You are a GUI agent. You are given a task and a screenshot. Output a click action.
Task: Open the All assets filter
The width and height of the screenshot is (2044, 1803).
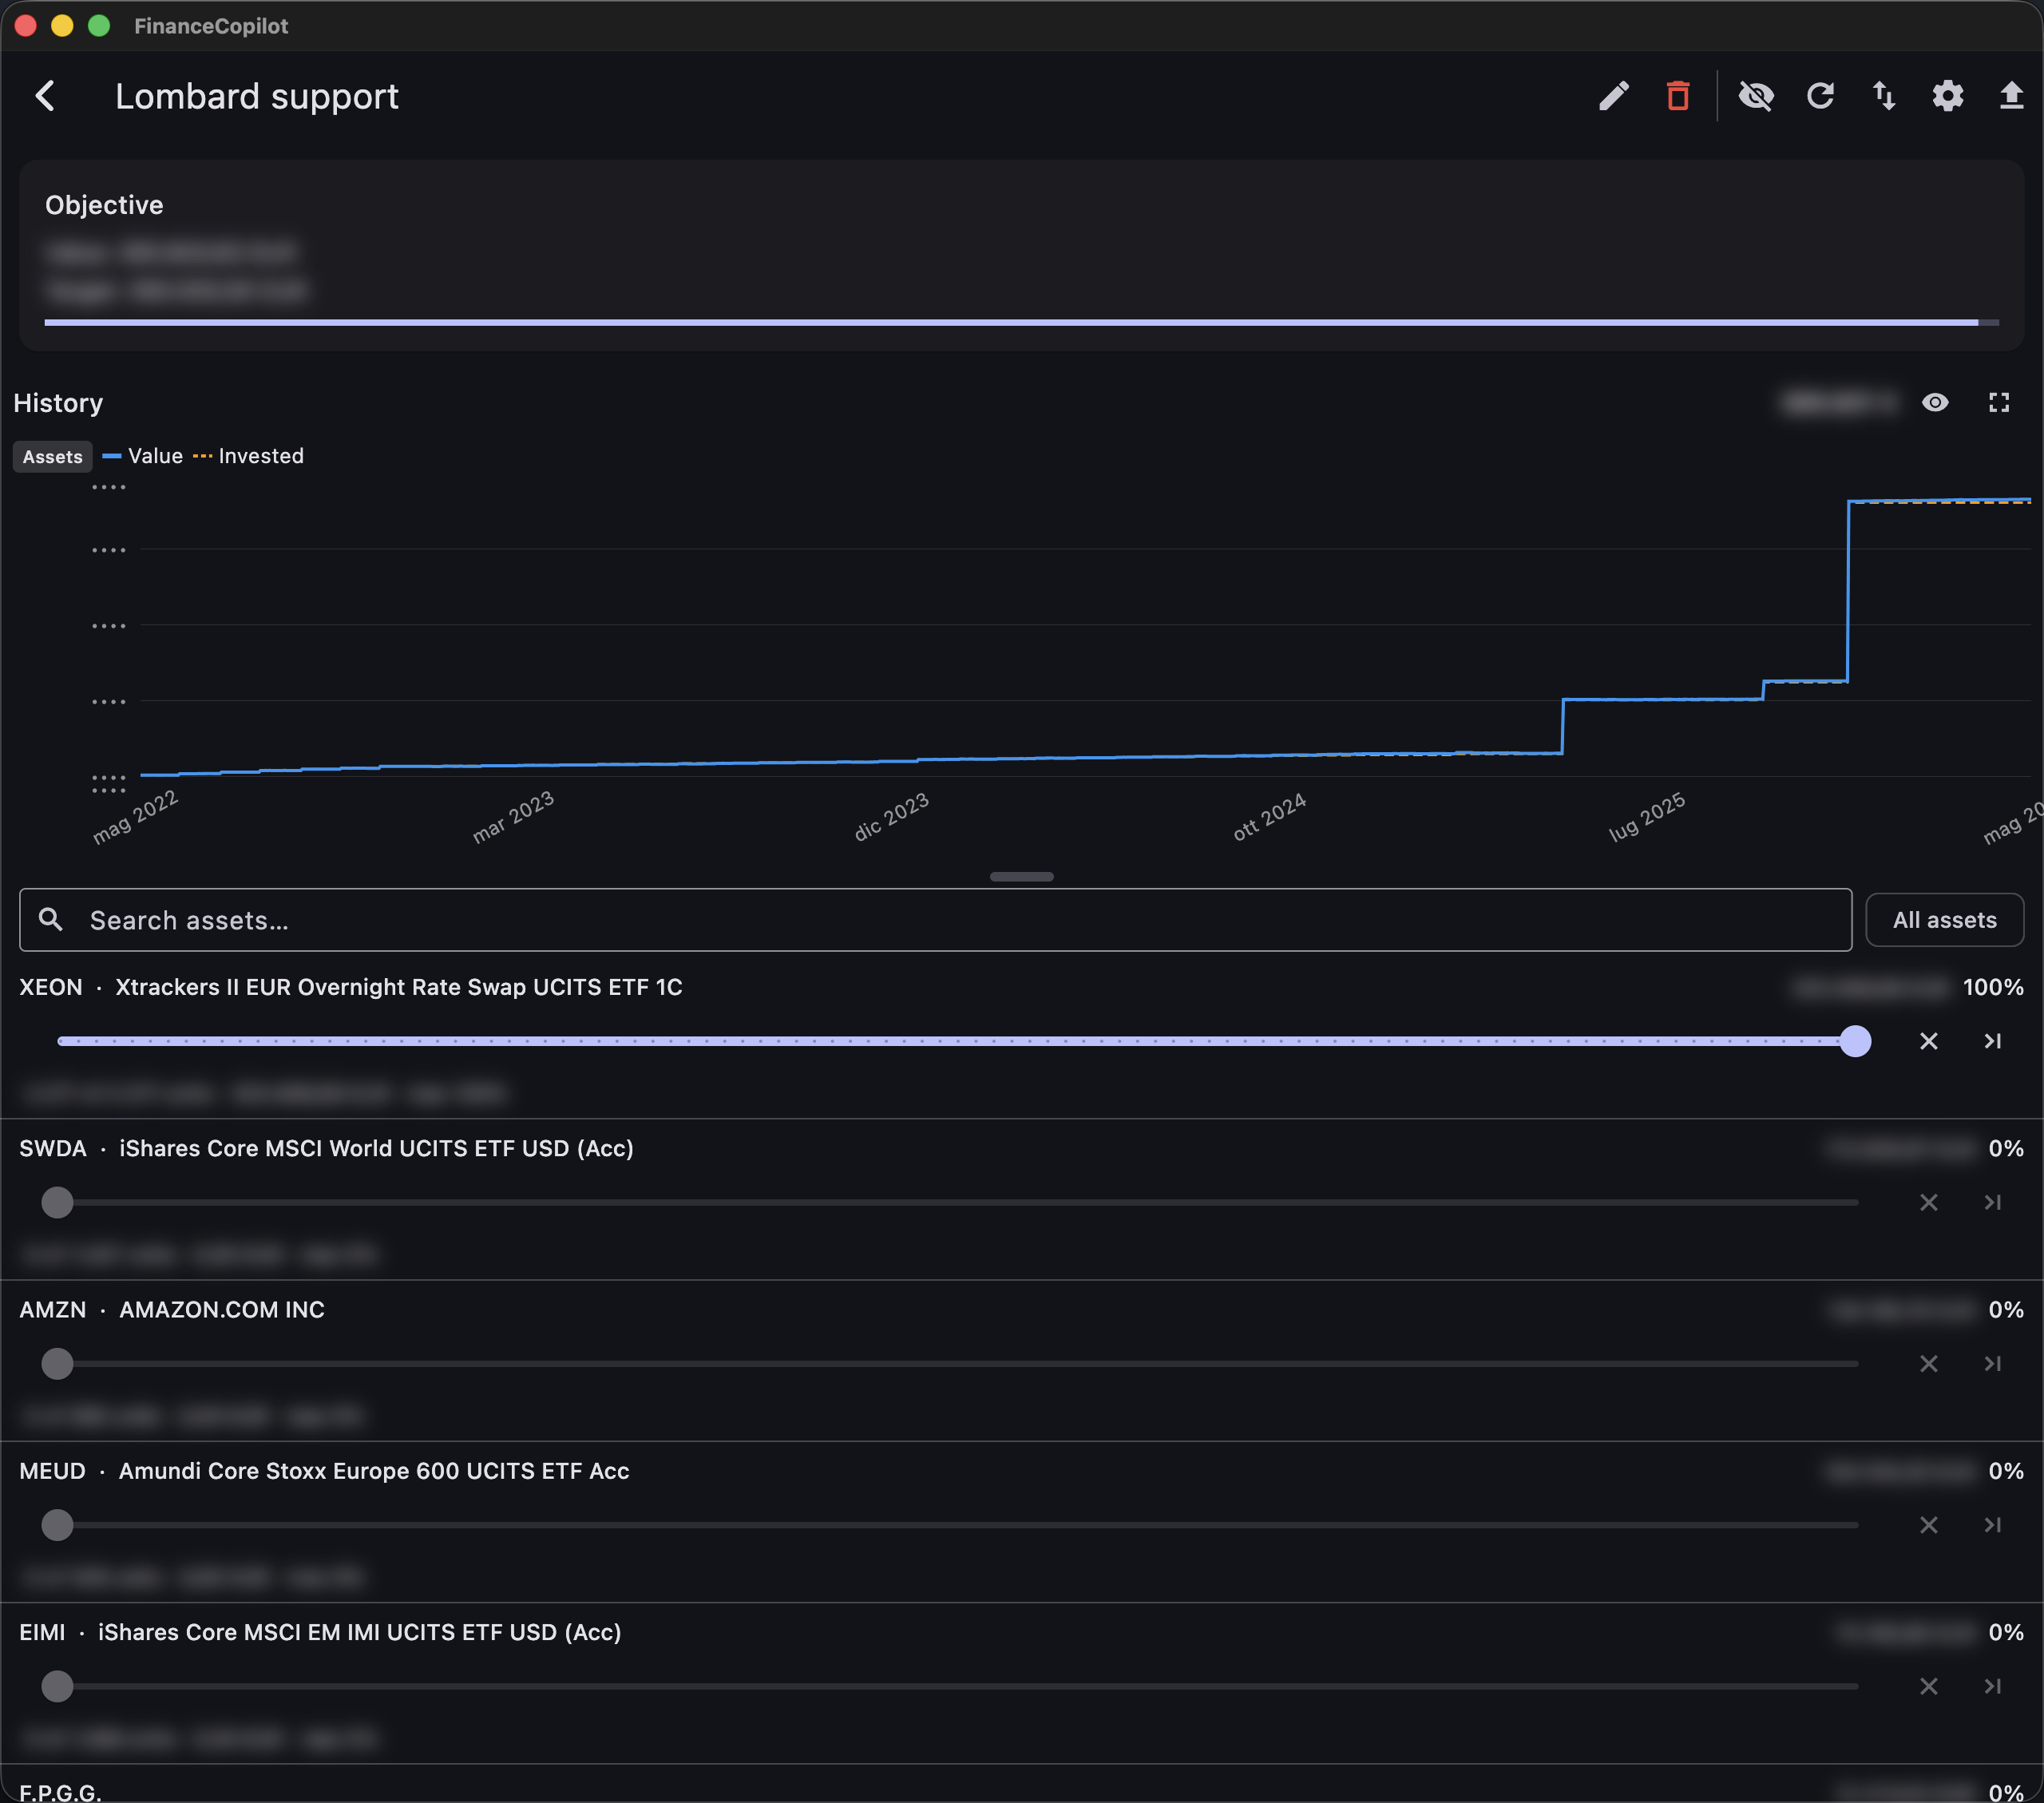pyautogui.click(x=1945, y=920)
